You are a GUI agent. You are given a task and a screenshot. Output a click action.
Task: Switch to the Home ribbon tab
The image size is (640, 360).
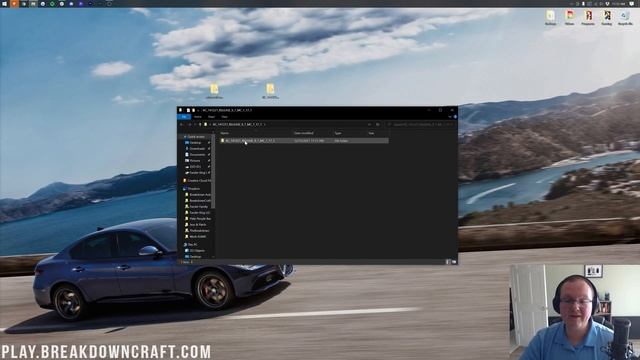point(198,117)
